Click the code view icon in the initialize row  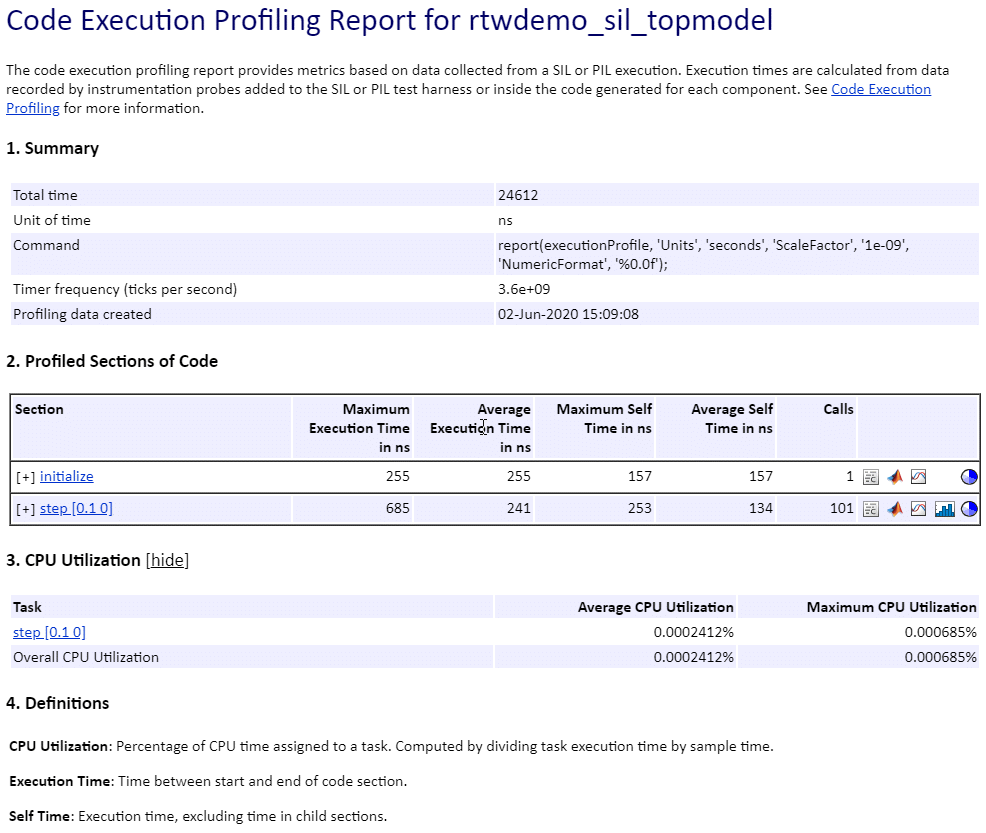[x=870, y=477]
